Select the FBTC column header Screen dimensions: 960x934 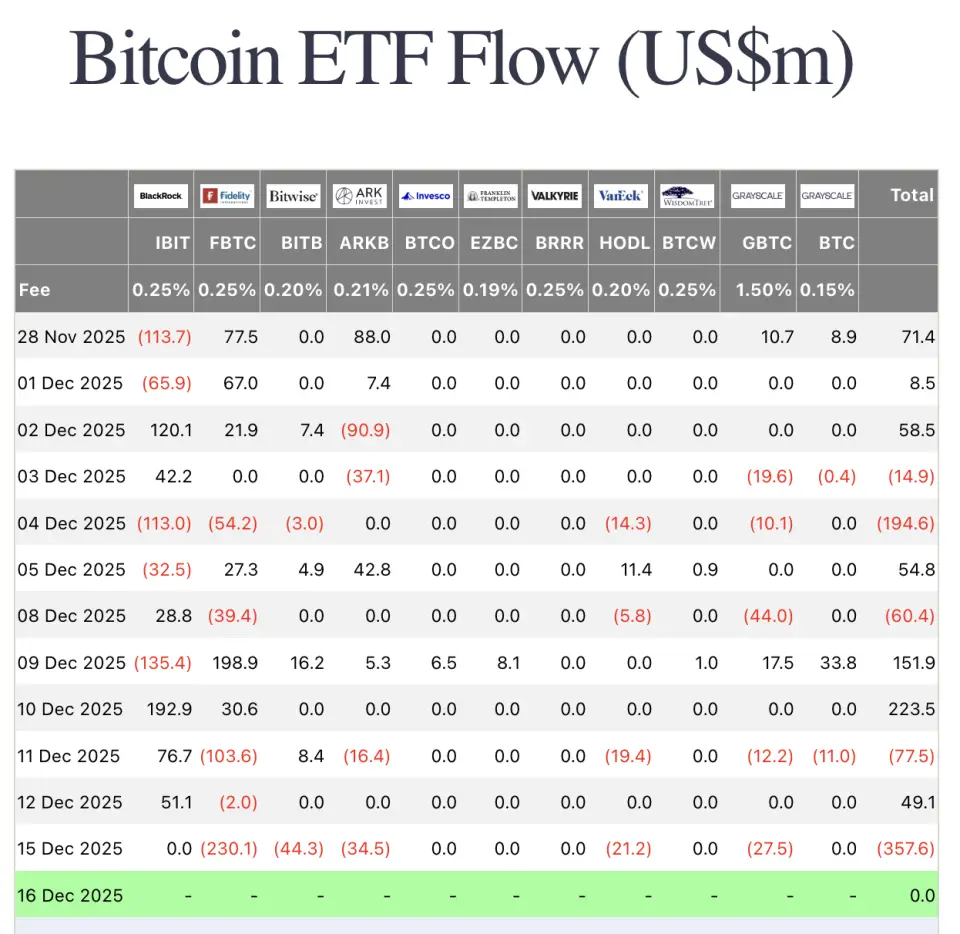[x=227, y=243]
